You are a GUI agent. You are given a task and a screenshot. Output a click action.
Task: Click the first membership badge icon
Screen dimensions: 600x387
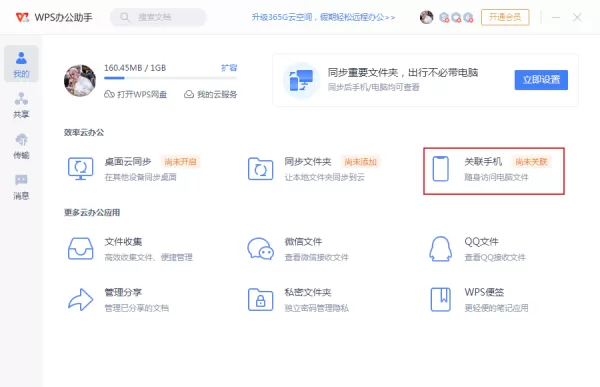tap(444, 17)
